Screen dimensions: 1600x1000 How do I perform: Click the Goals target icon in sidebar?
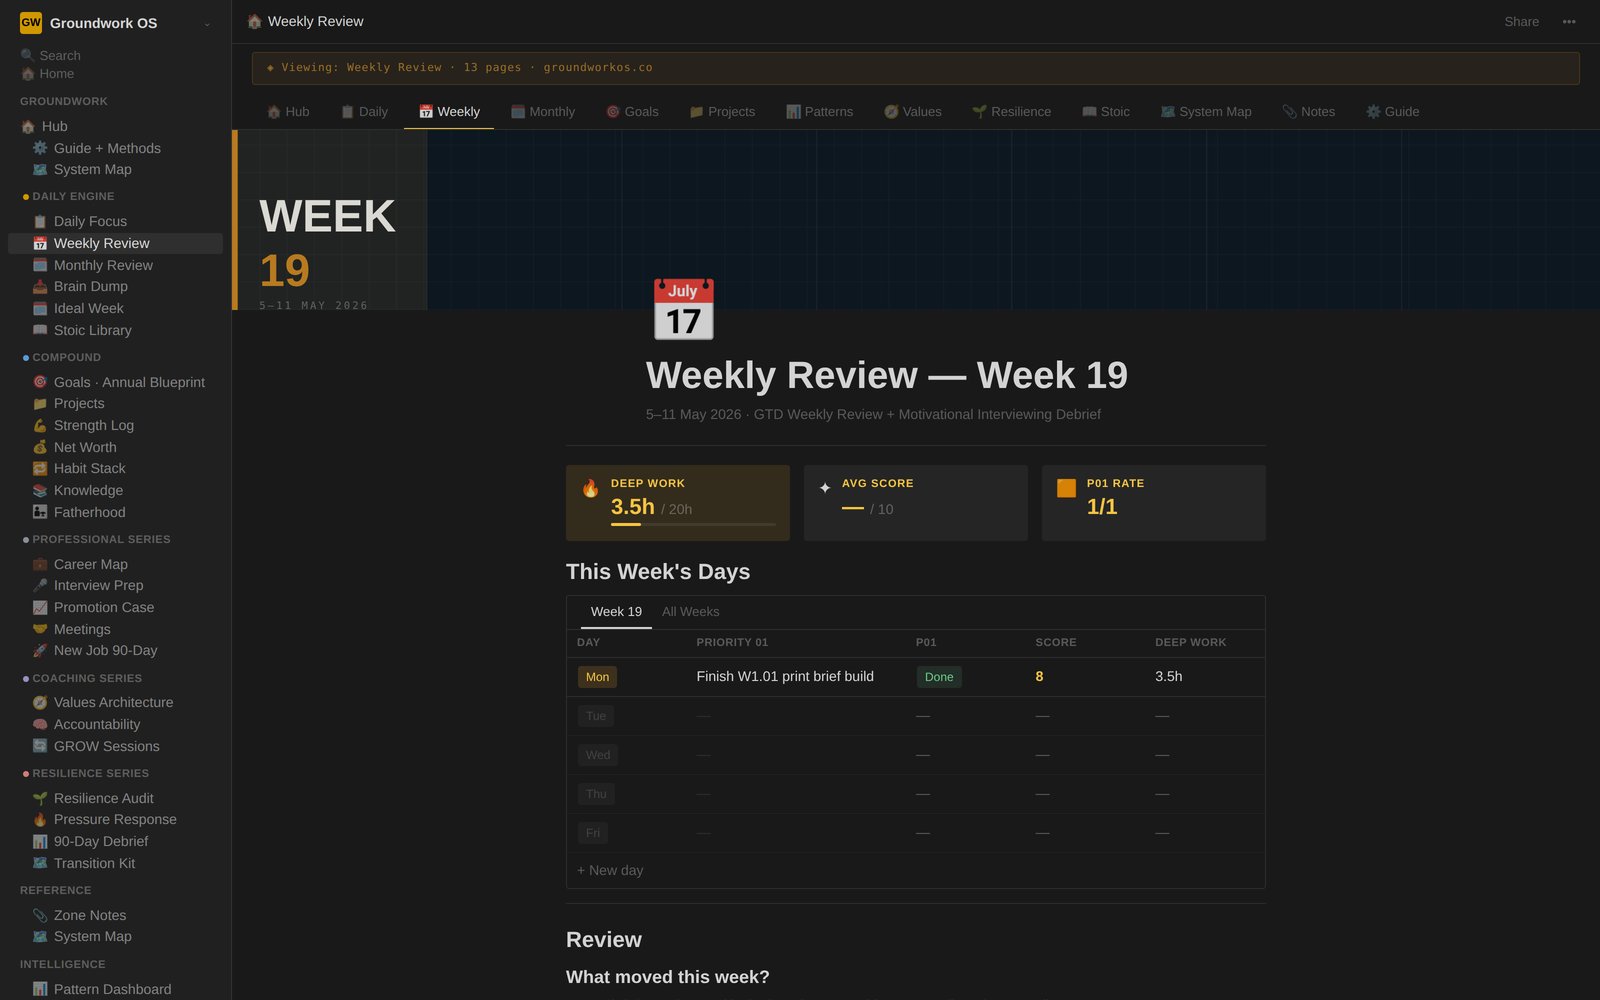(40, 382)
